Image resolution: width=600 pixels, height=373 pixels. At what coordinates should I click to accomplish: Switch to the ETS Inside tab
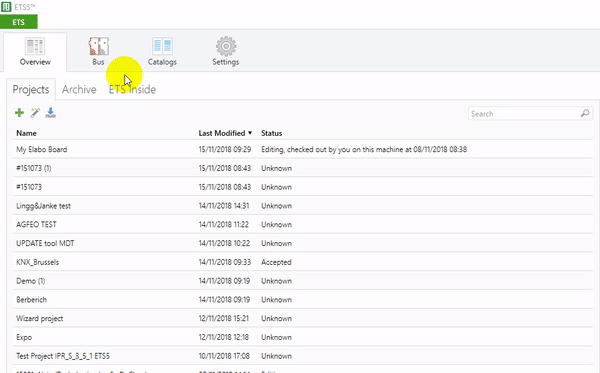click(x=132, y=90)
